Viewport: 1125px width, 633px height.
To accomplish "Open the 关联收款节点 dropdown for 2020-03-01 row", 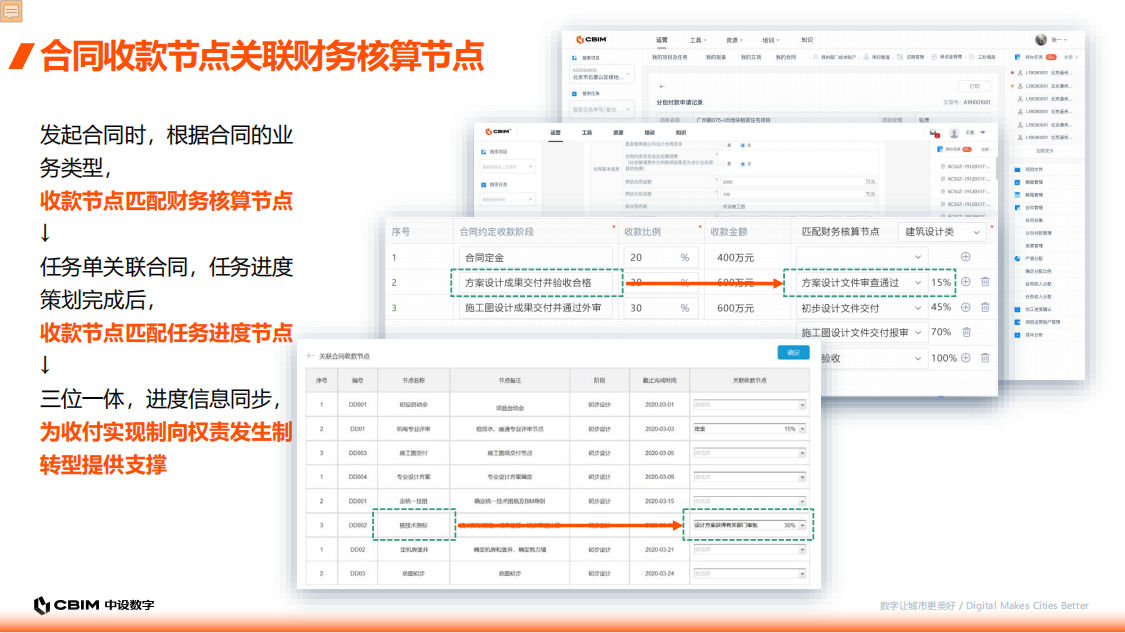I will 749,405.
